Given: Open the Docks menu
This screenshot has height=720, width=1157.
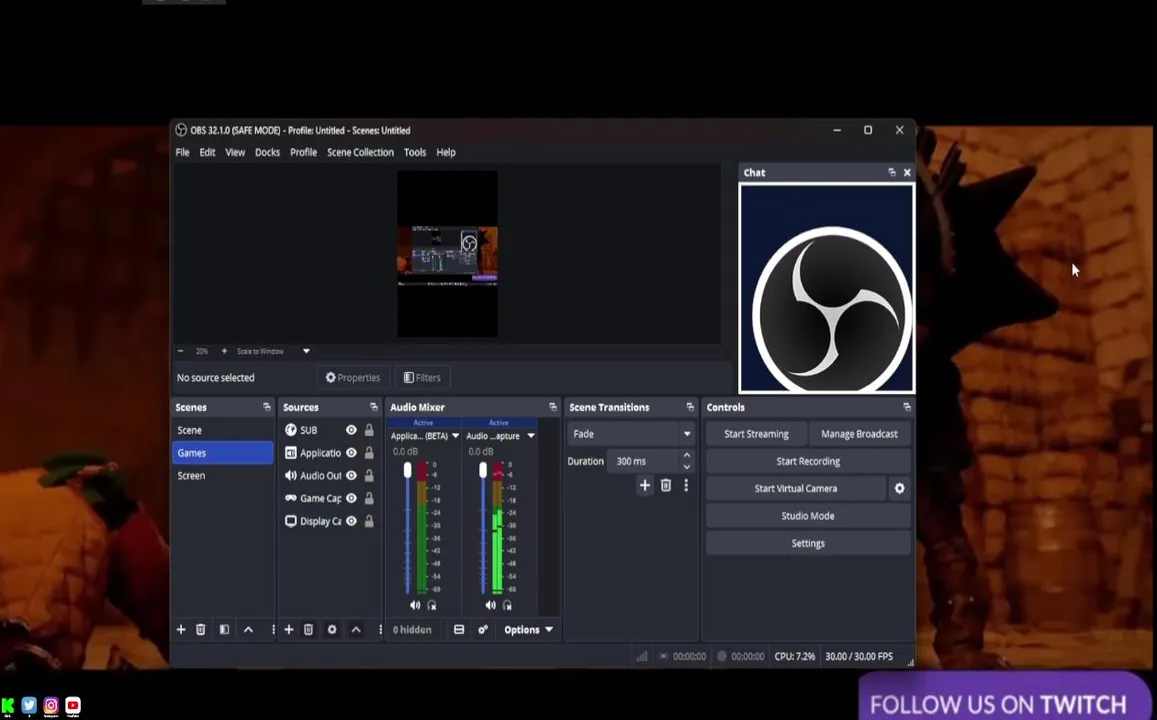Looking at the screenshot, I should (x=267, y=152).
